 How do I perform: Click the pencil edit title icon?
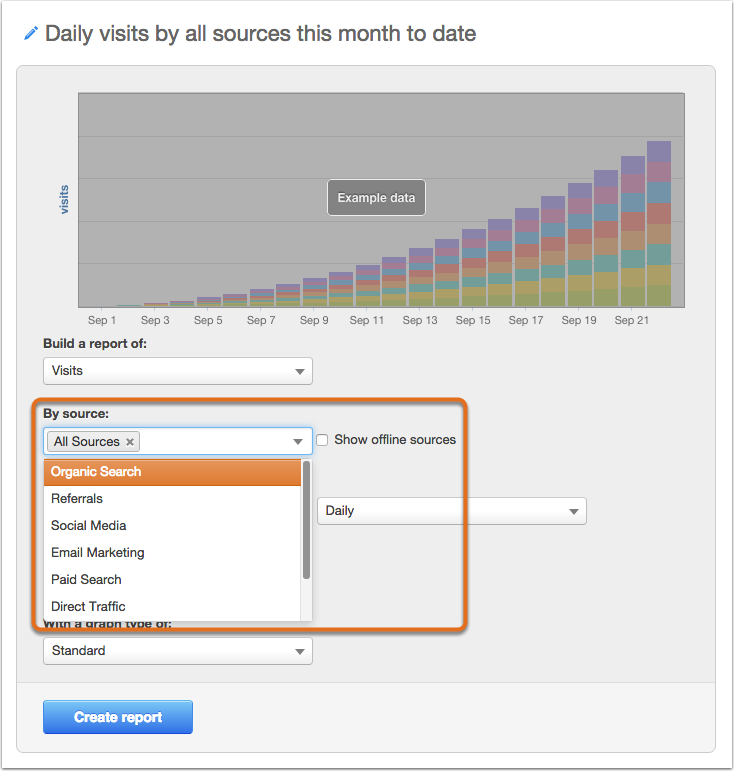pos(30,33)
